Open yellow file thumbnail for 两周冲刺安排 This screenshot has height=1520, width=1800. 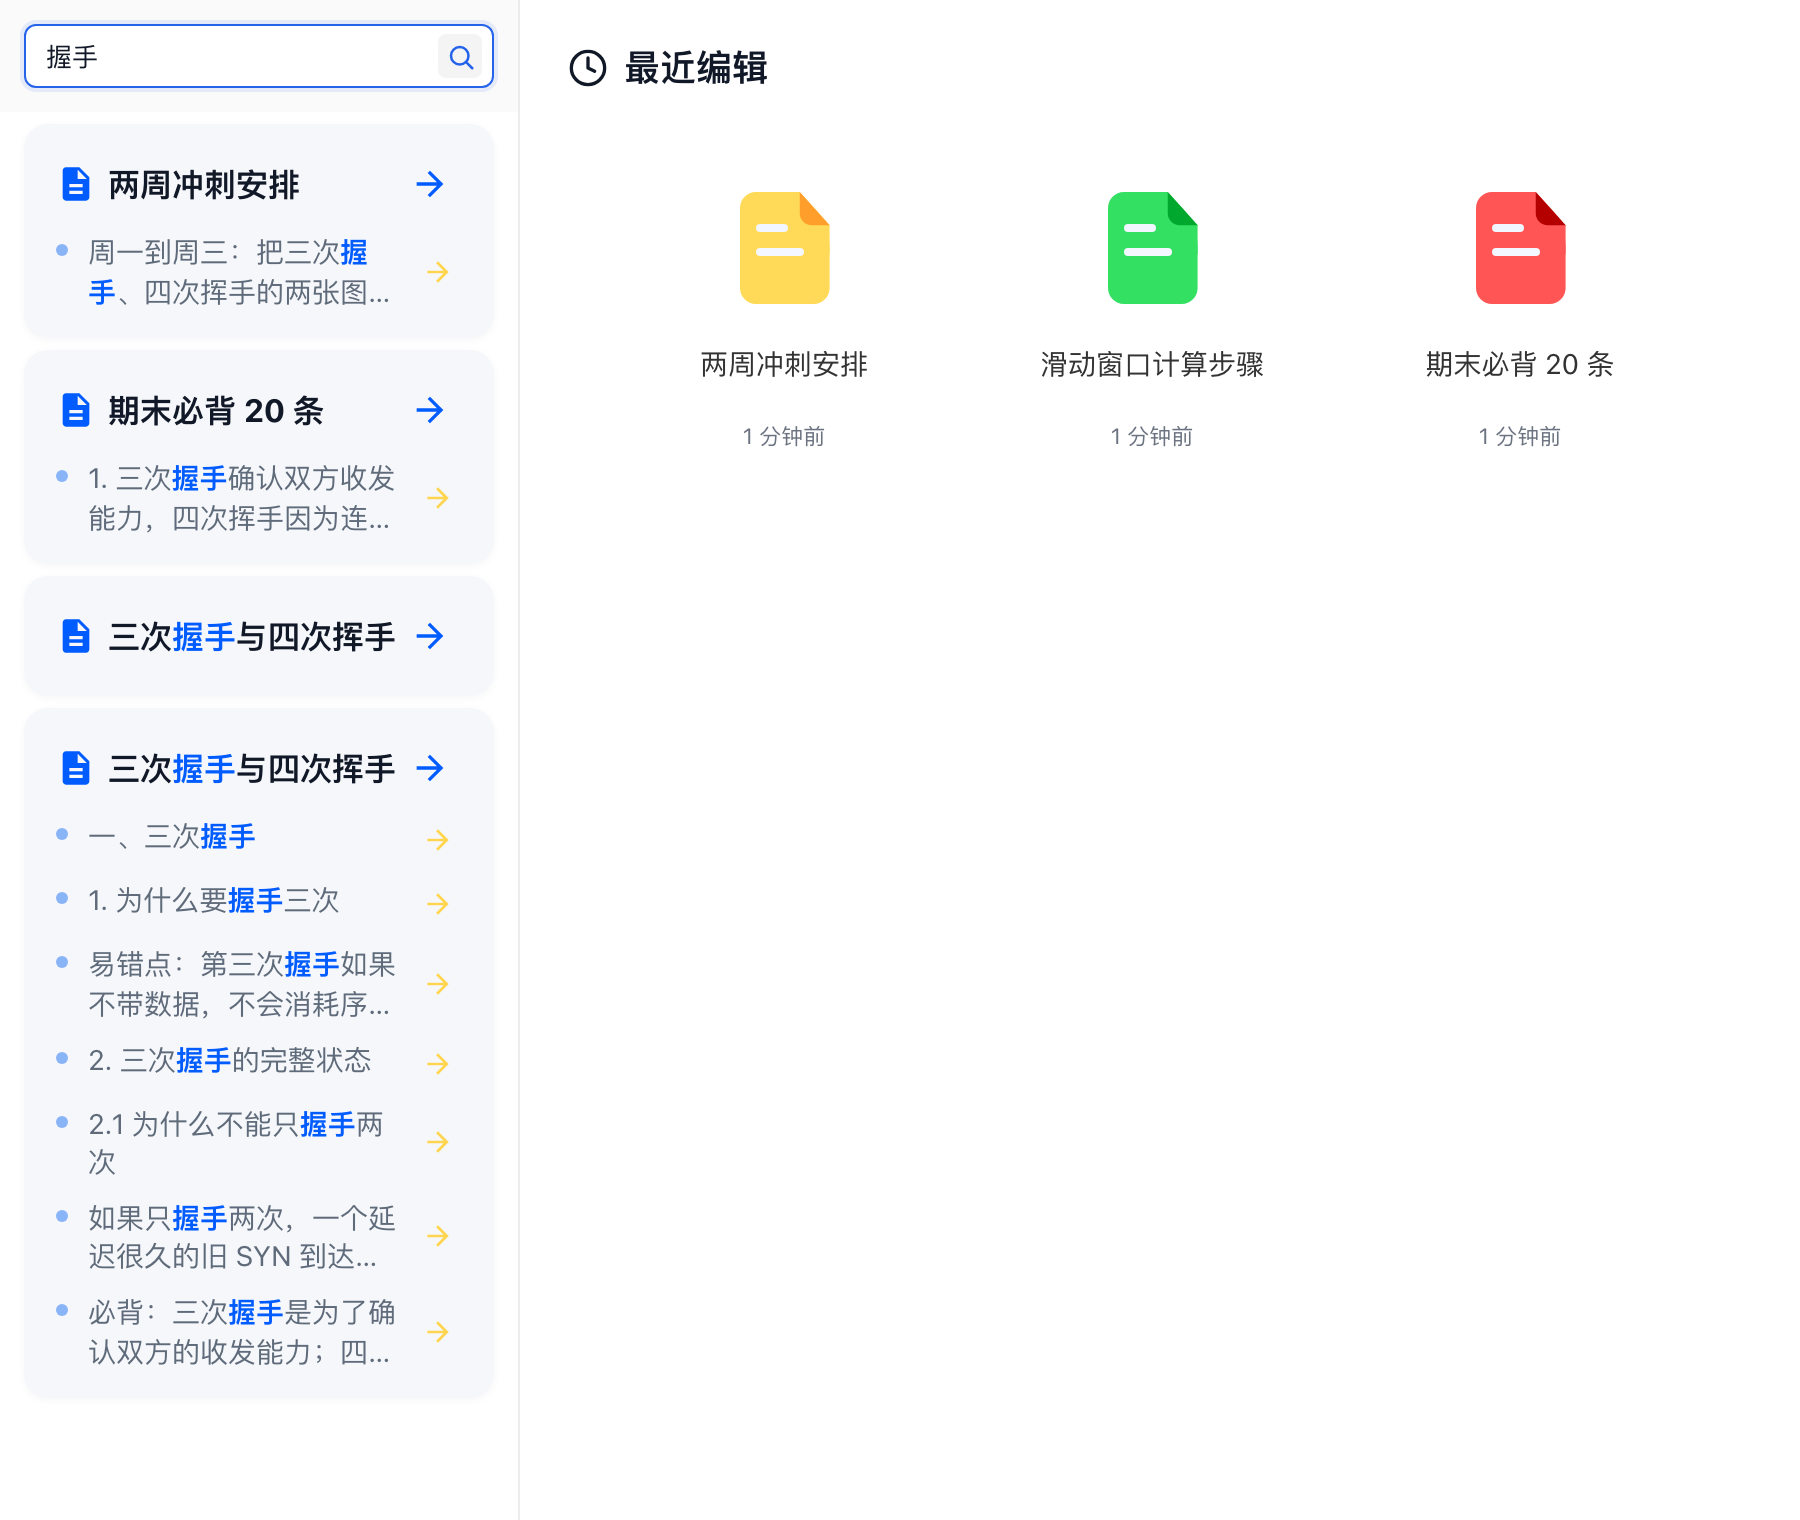click(785, 247)
